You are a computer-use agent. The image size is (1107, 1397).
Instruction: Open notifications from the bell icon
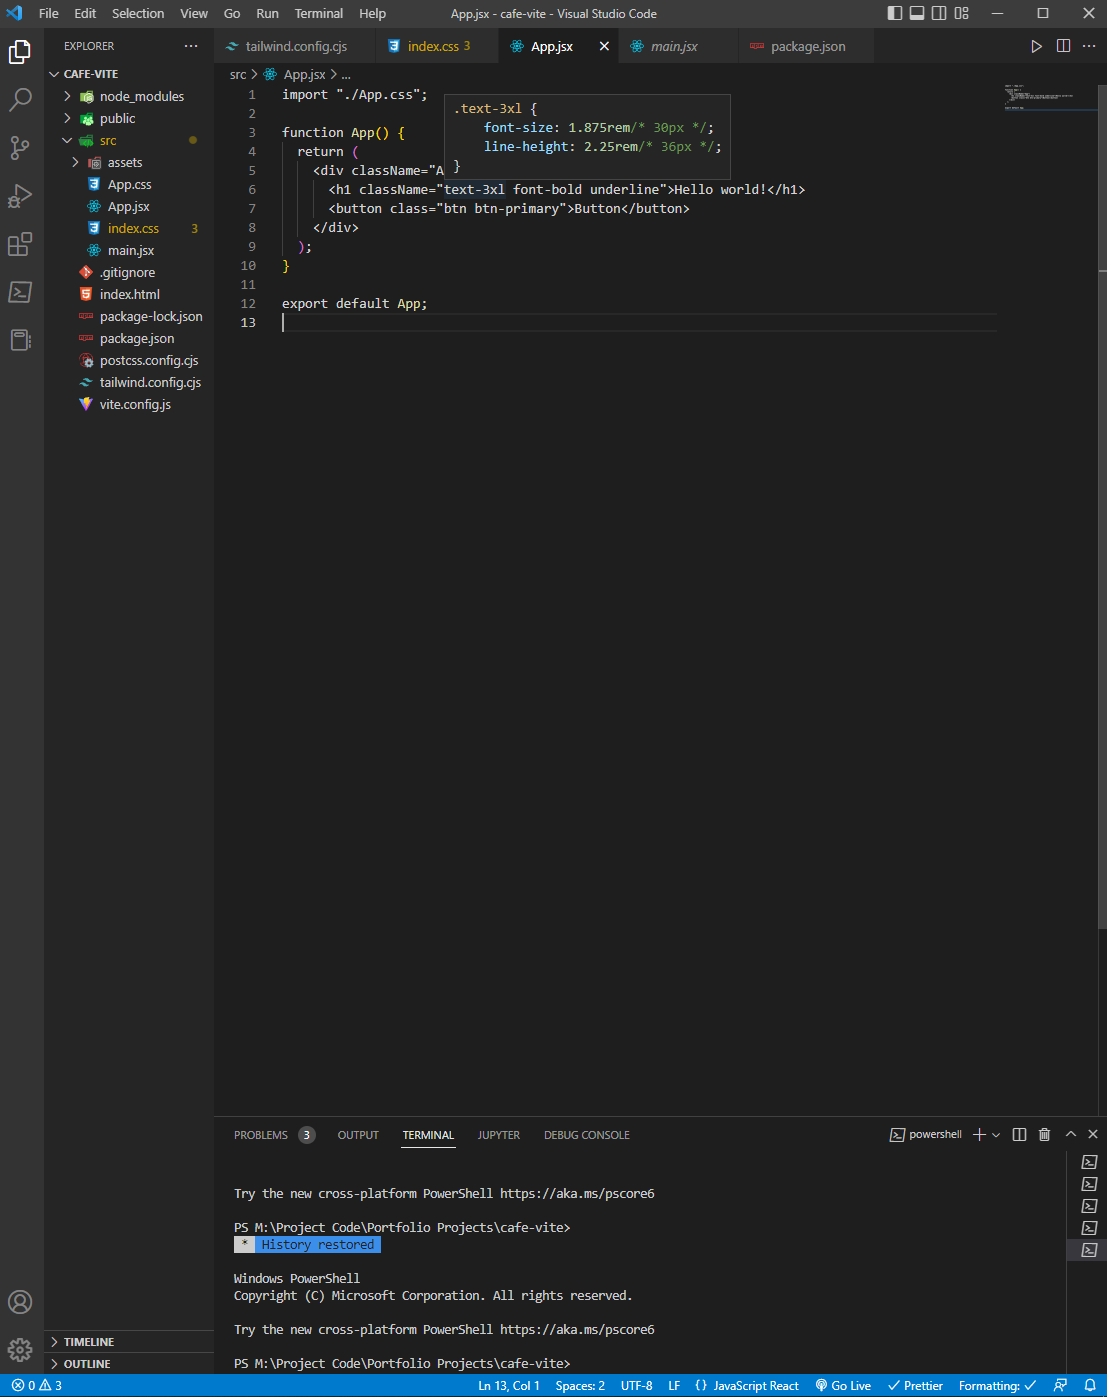(x=1091, y=1386)
